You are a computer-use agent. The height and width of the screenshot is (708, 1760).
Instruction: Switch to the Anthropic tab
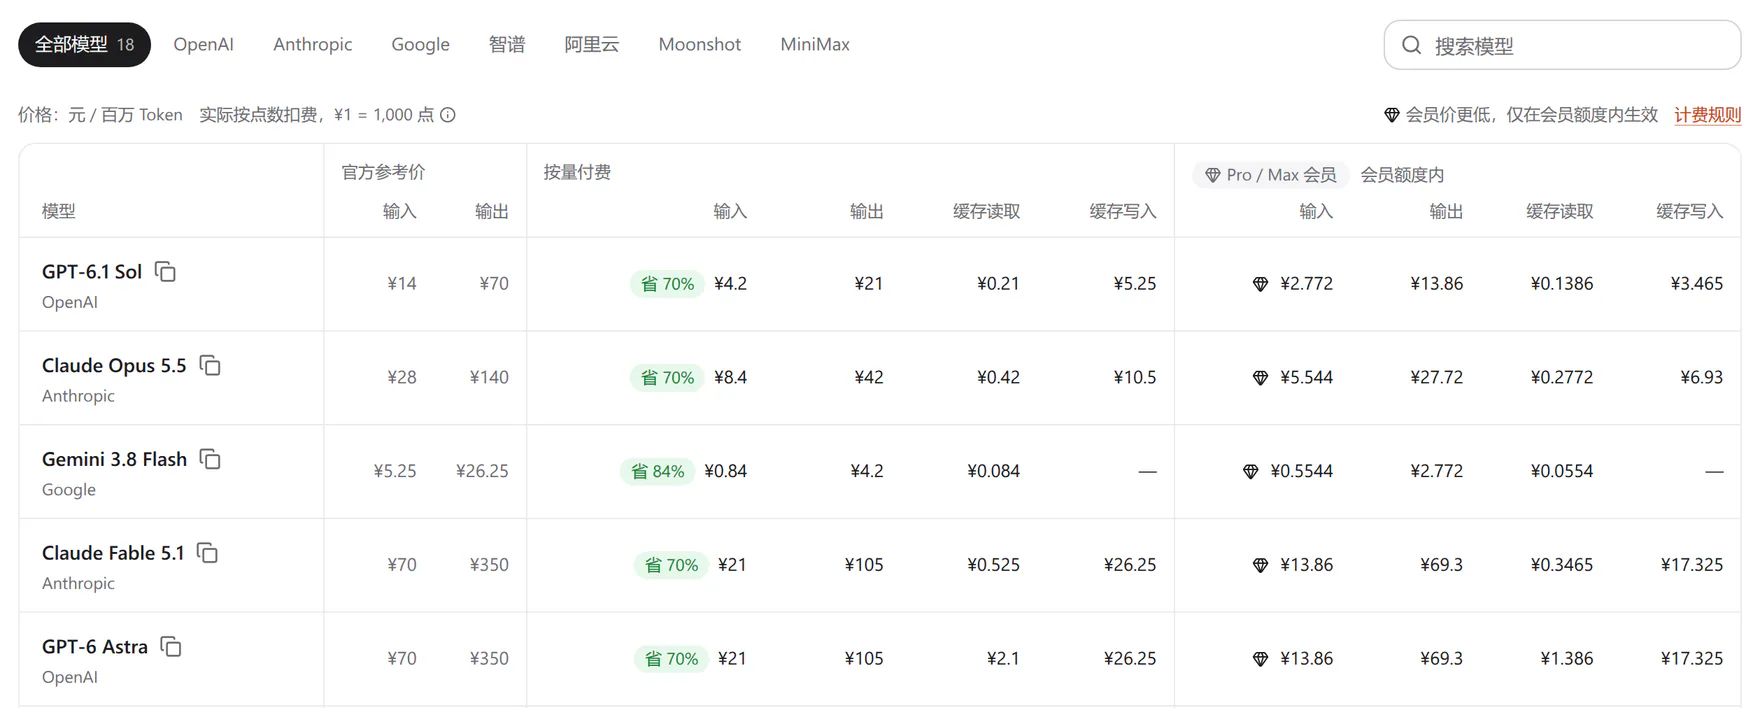coord(312,45)
